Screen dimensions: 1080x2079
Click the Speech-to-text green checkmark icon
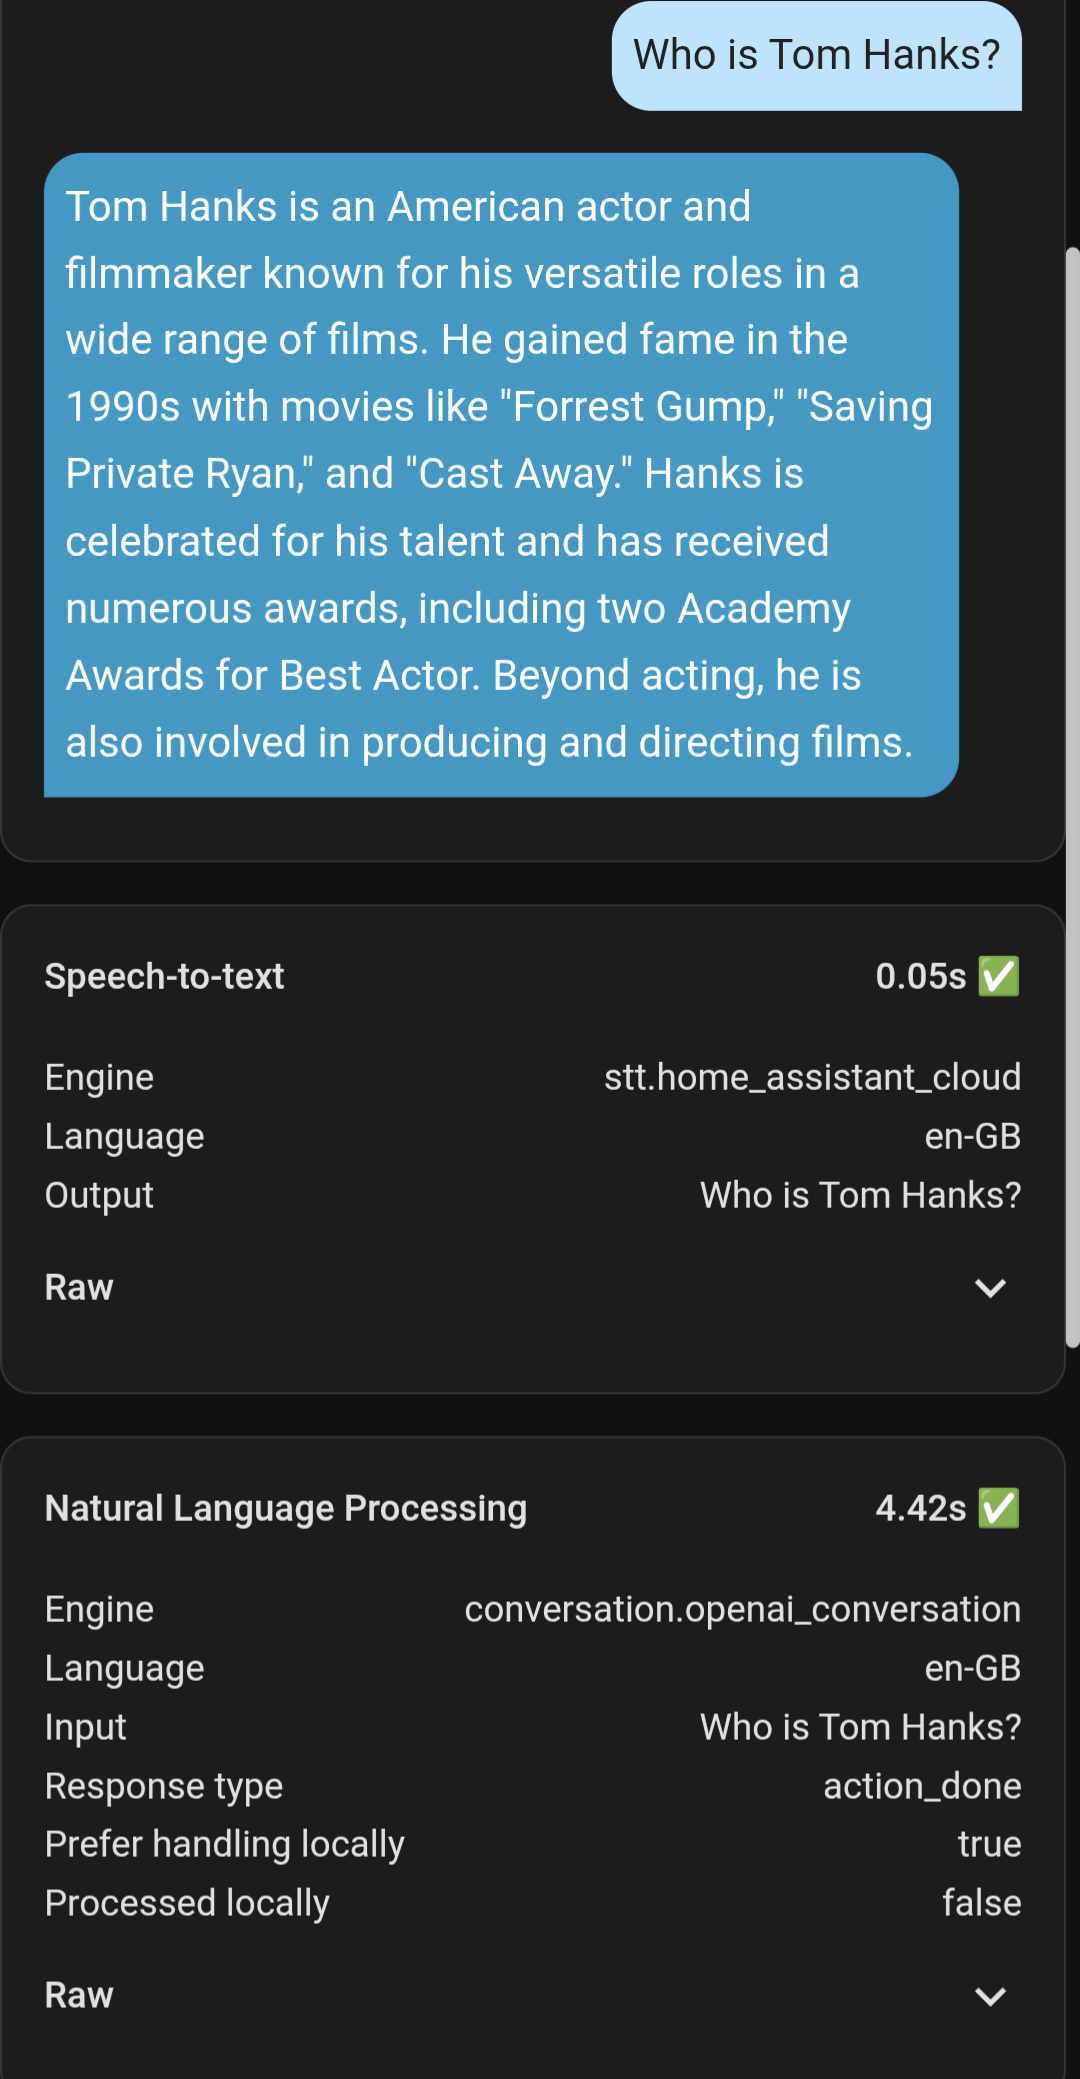coord(999,976)
